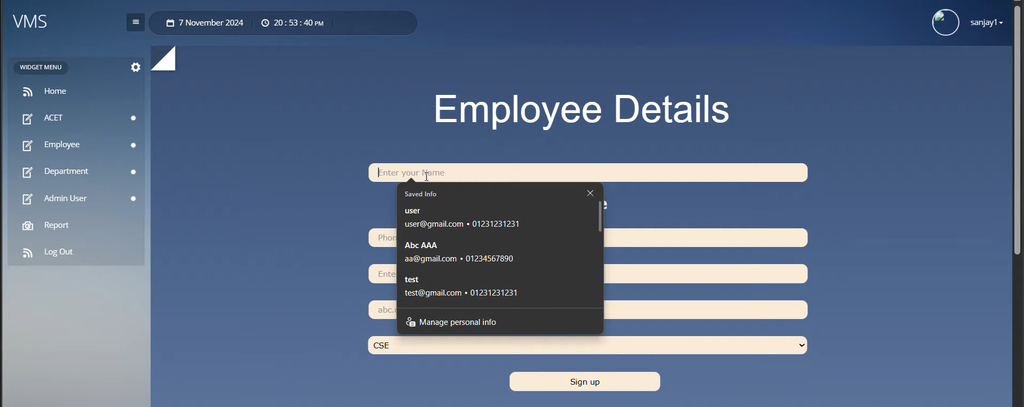Select saved info entry named test
The height and width of the screenshot is (407, 1024).
[498, 286]
